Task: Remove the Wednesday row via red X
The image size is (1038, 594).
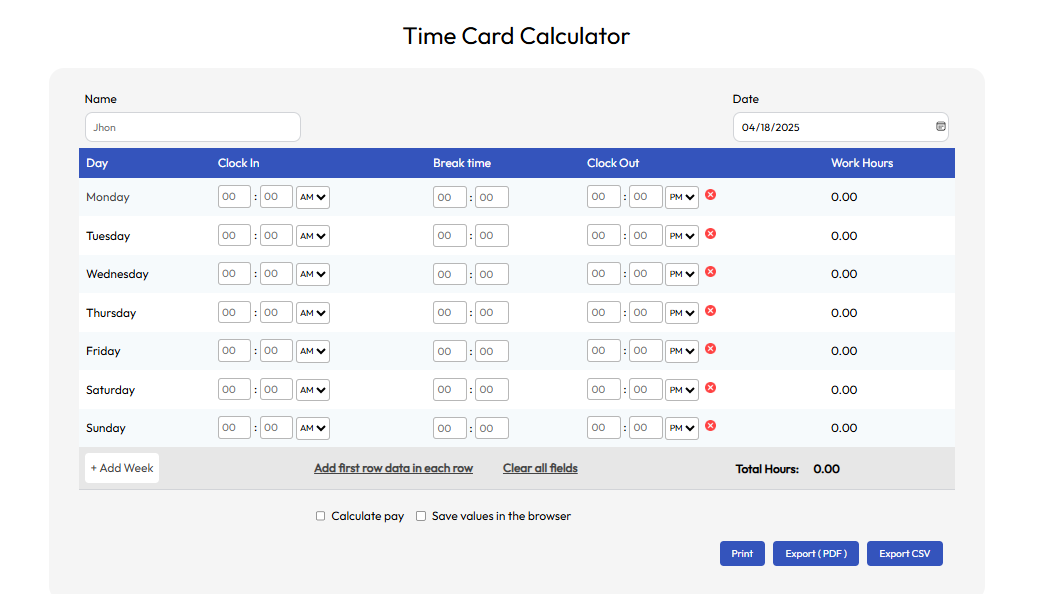Action: pos(710,272)
